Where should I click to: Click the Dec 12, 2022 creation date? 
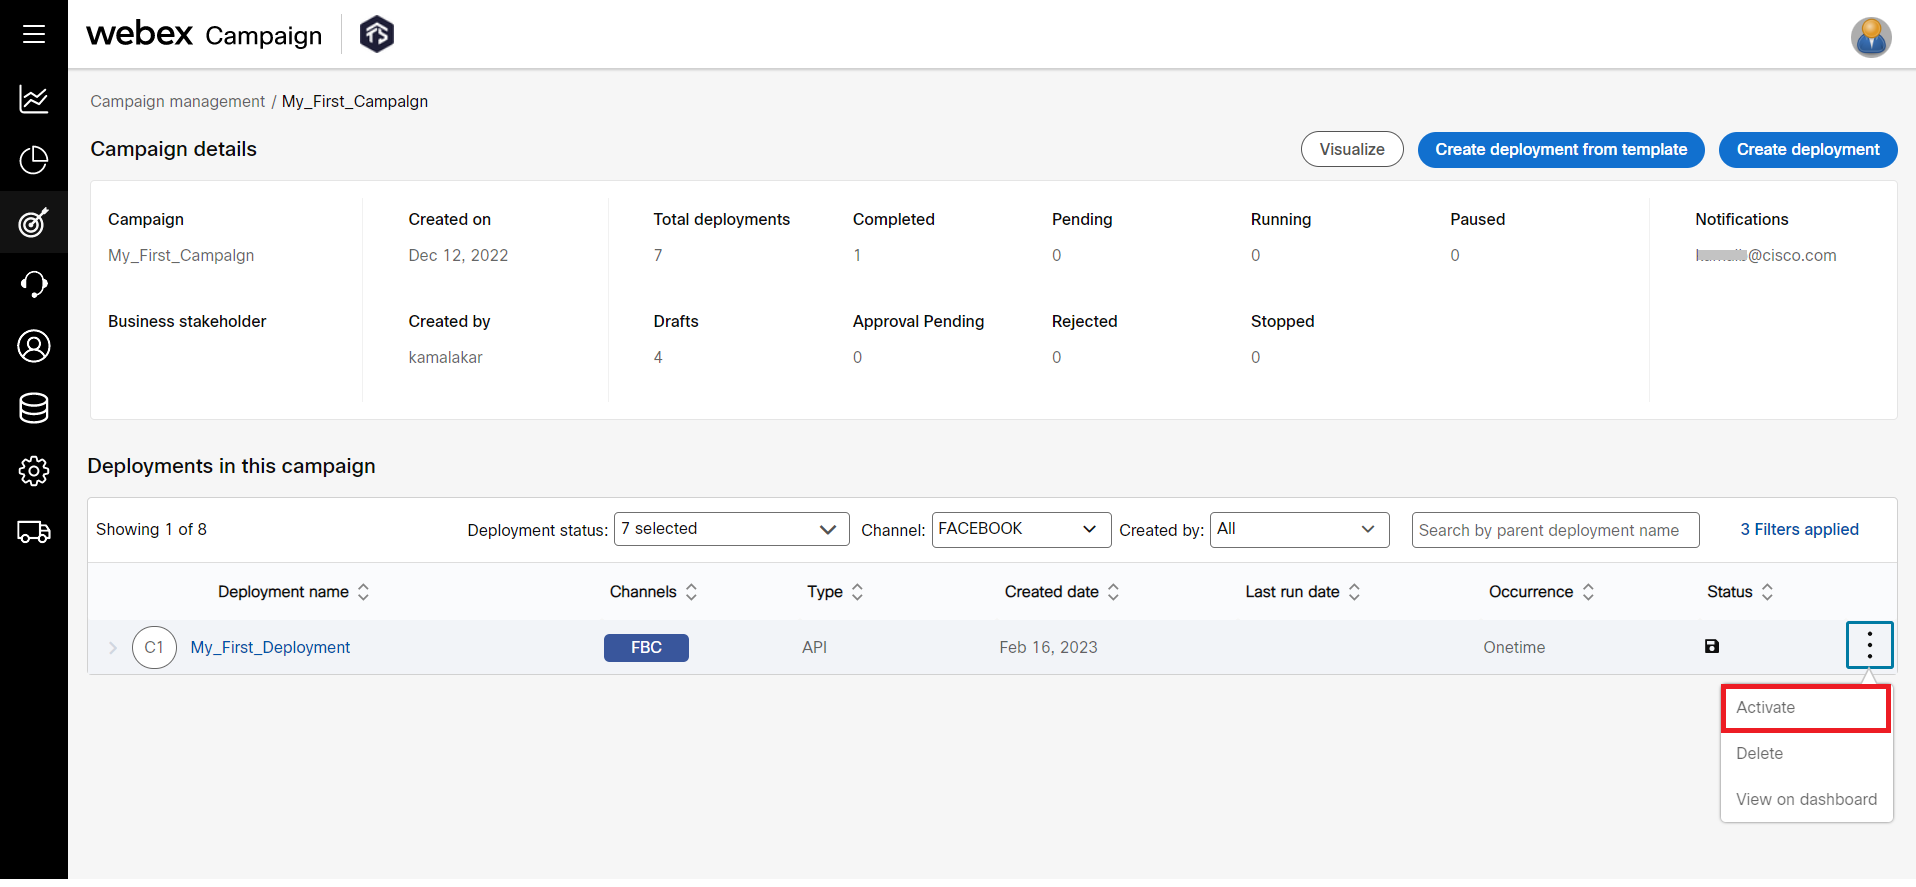[x=458, y=256]
